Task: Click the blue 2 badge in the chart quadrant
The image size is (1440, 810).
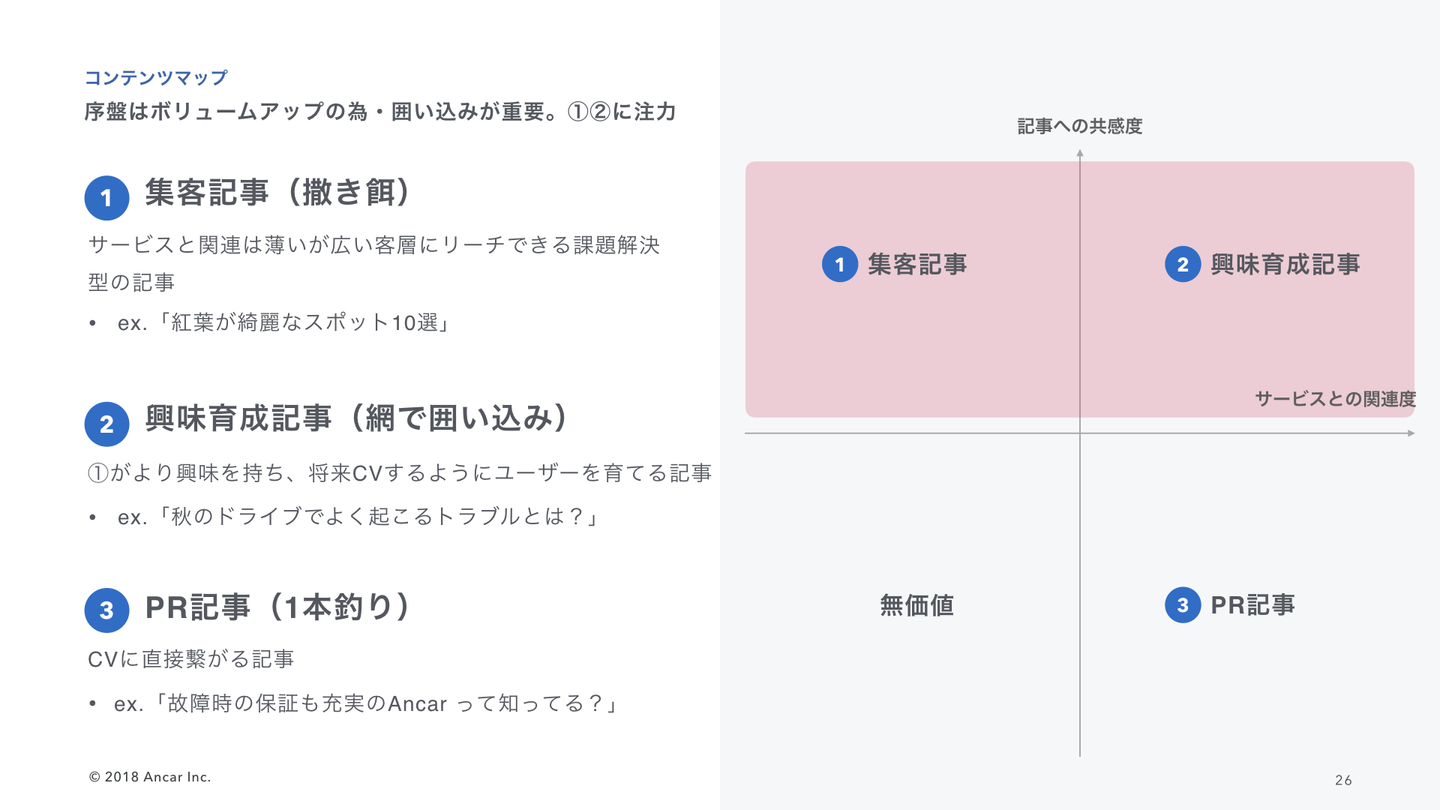Action: [x=1182, y=264]
